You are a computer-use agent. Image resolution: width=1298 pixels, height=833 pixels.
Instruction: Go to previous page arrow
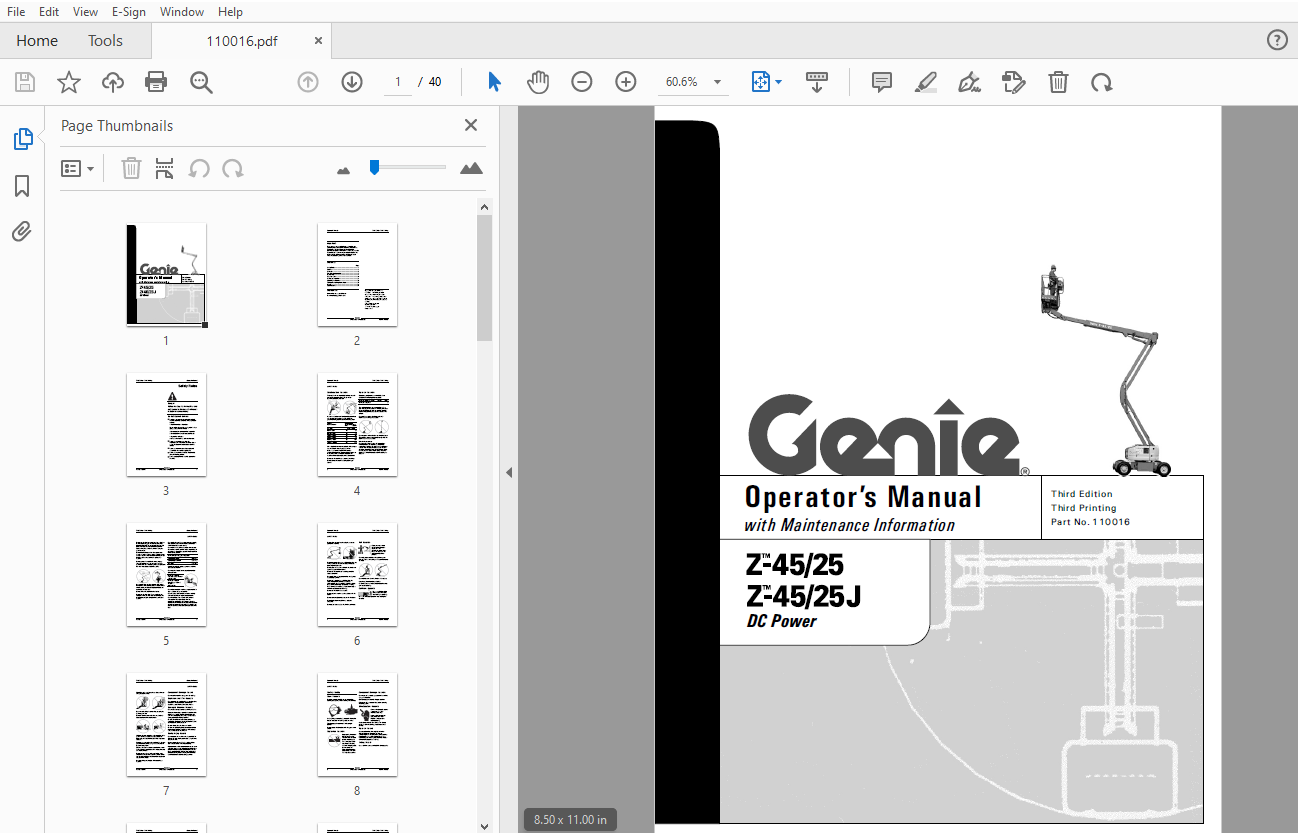click(x=308, y=82)
